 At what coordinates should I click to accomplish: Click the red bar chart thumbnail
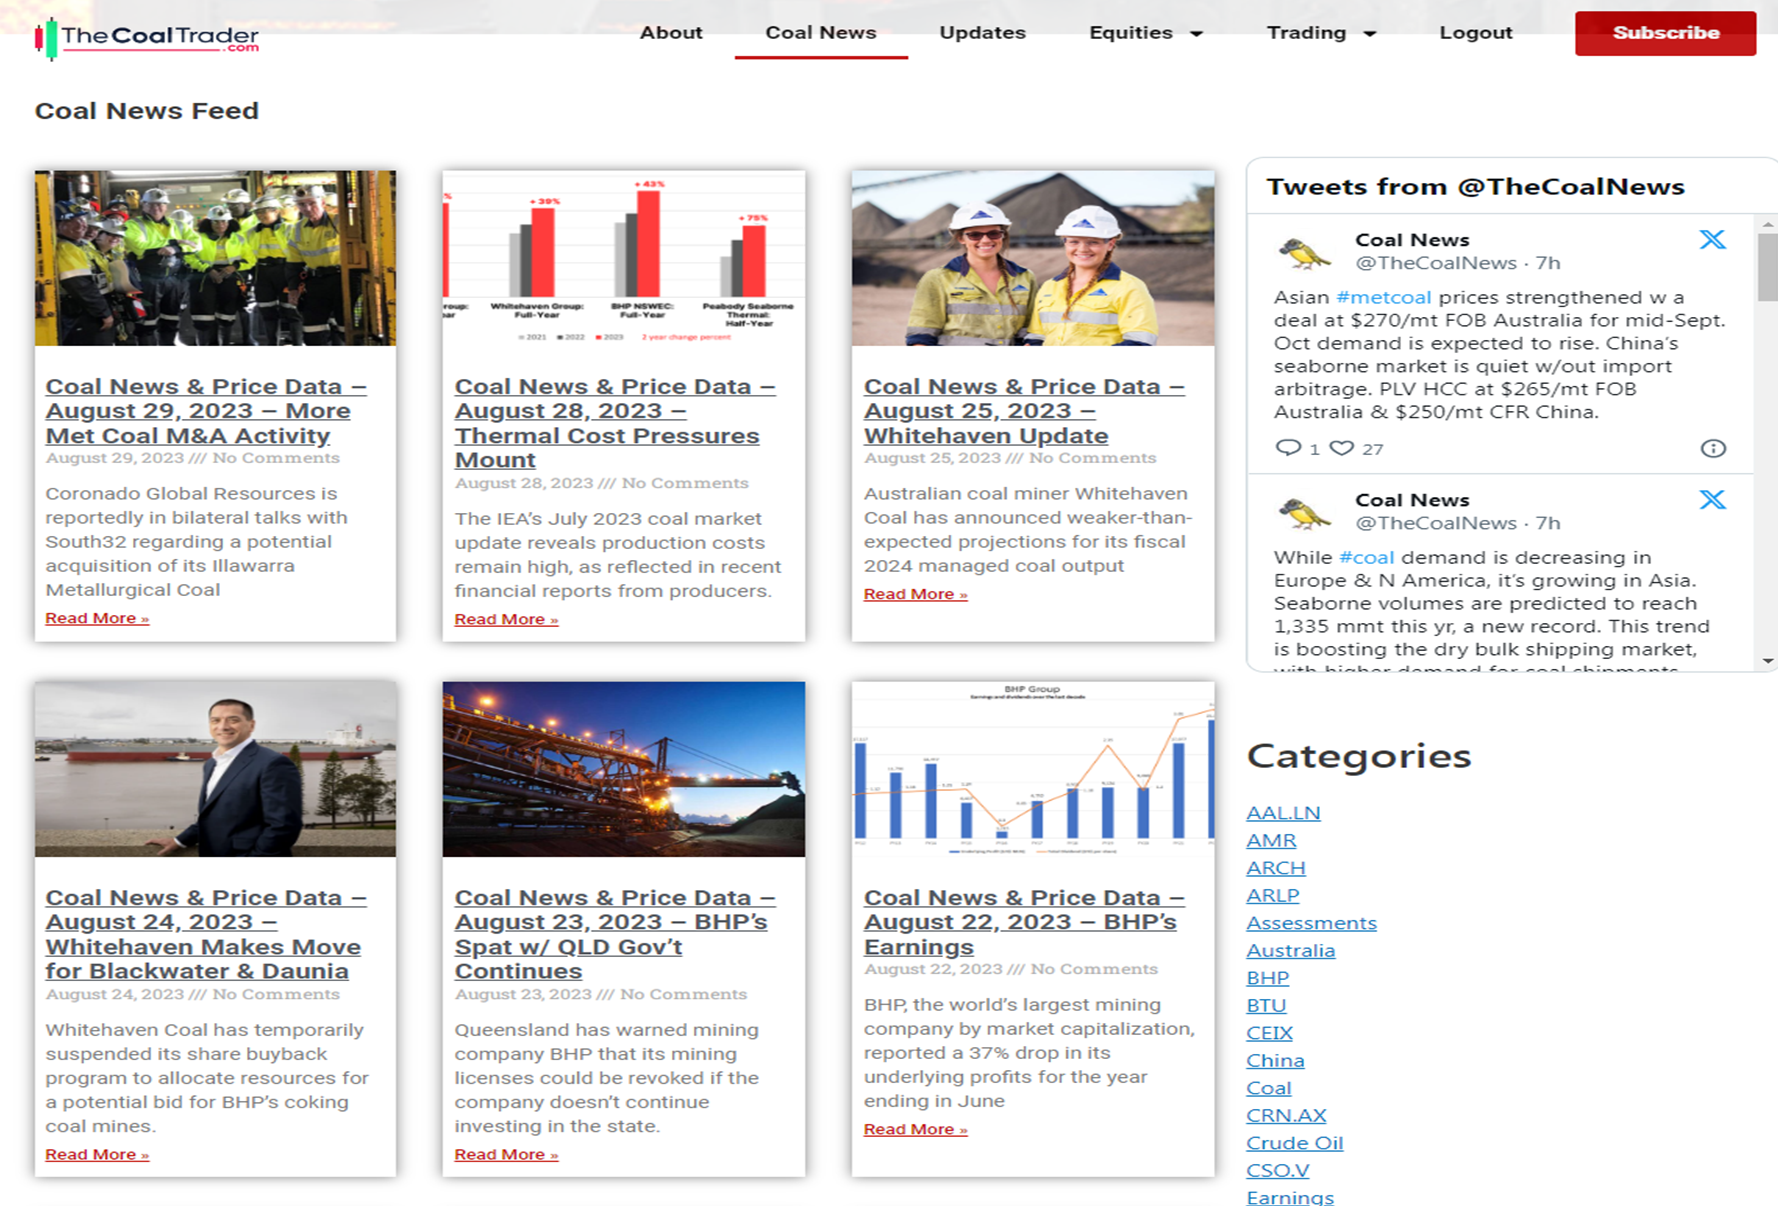point(624,258)
